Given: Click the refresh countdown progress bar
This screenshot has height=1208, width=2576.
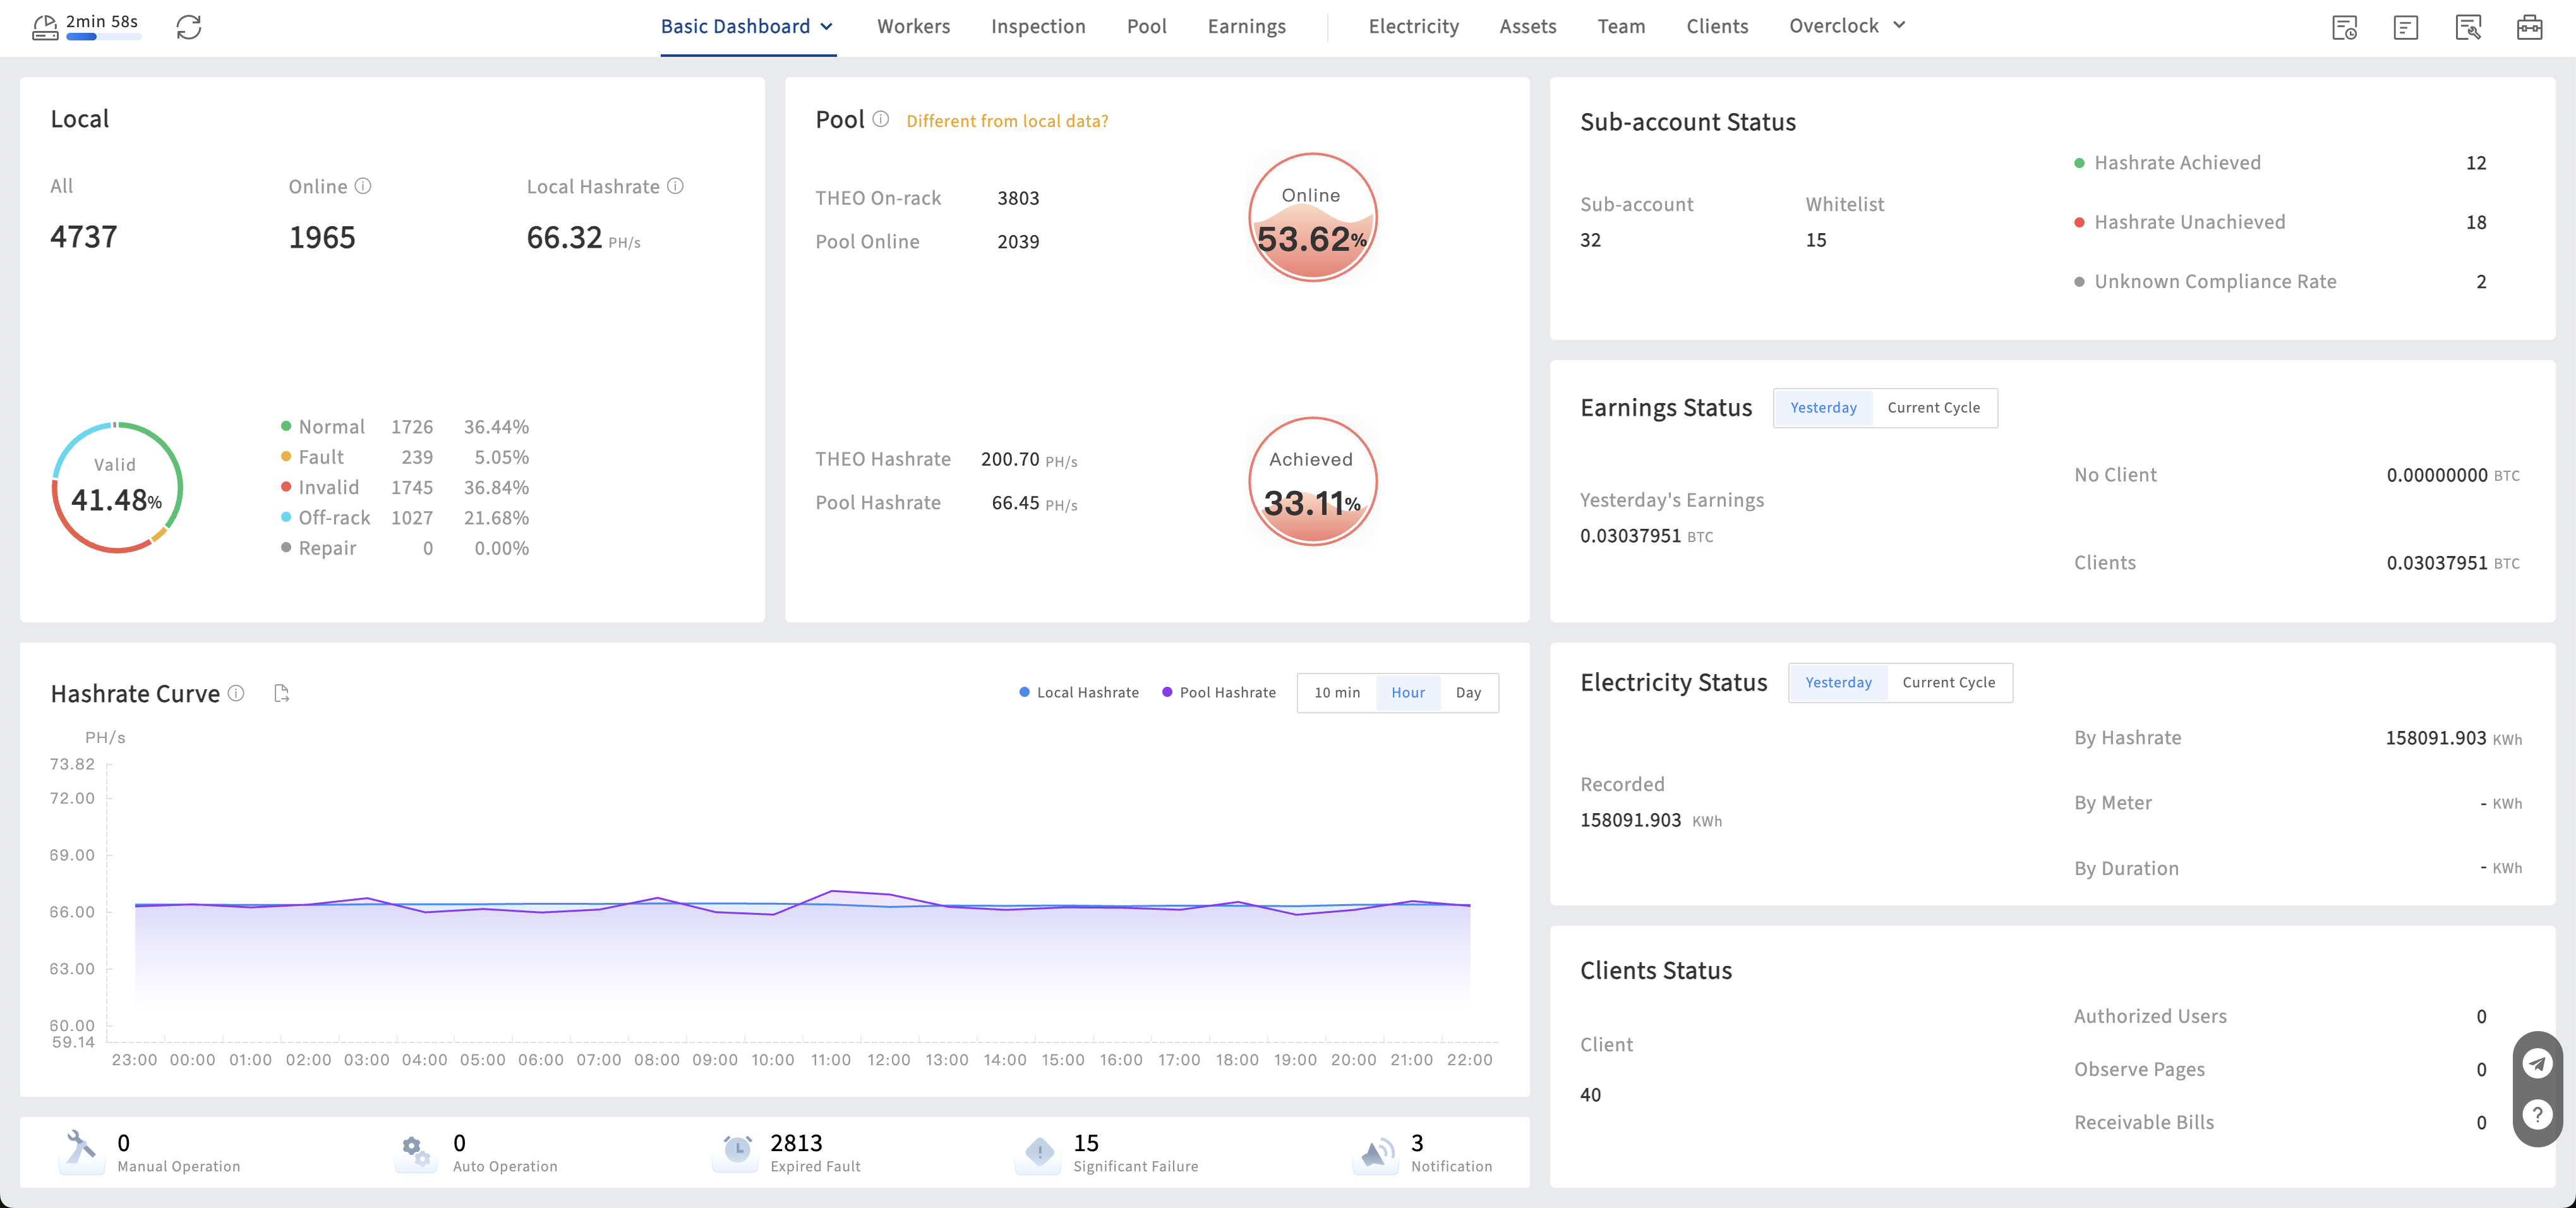Looking at the screenshot, I should [x=104, y=37].
